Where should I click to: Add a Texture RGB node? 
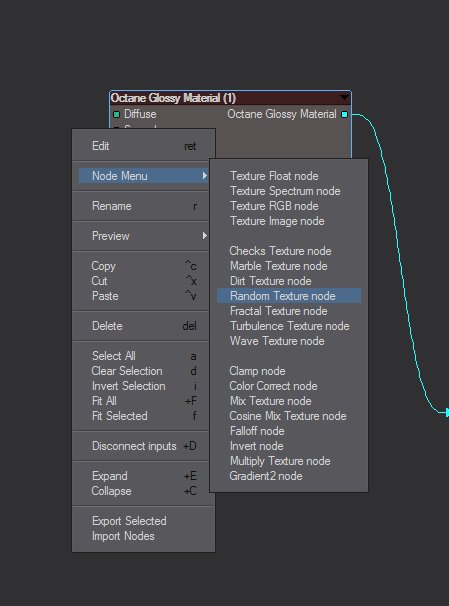pos(289,206)
